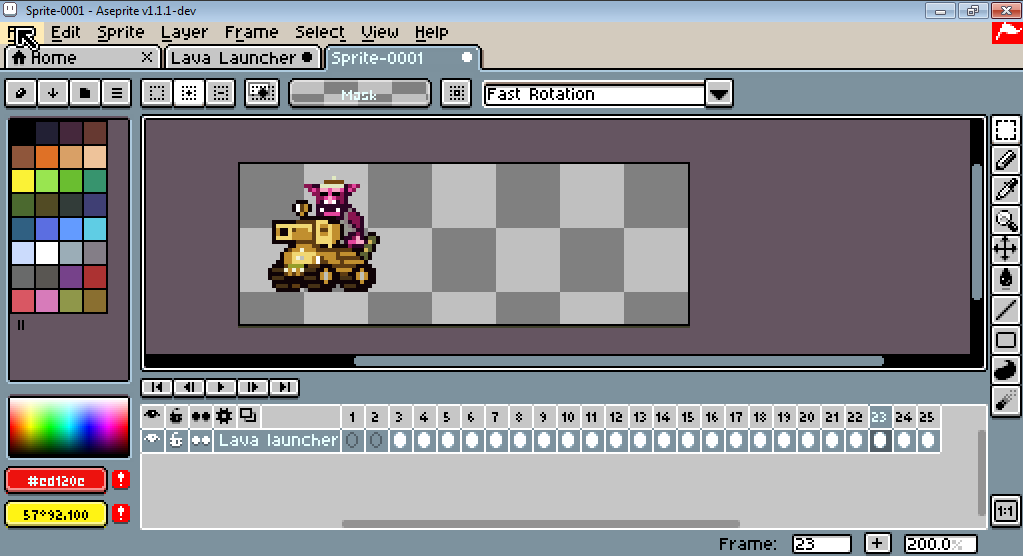Open the Sprite menu
The height and width of the screenshot is (556, 1023).
pyautogui.click(x=121, y=33)
